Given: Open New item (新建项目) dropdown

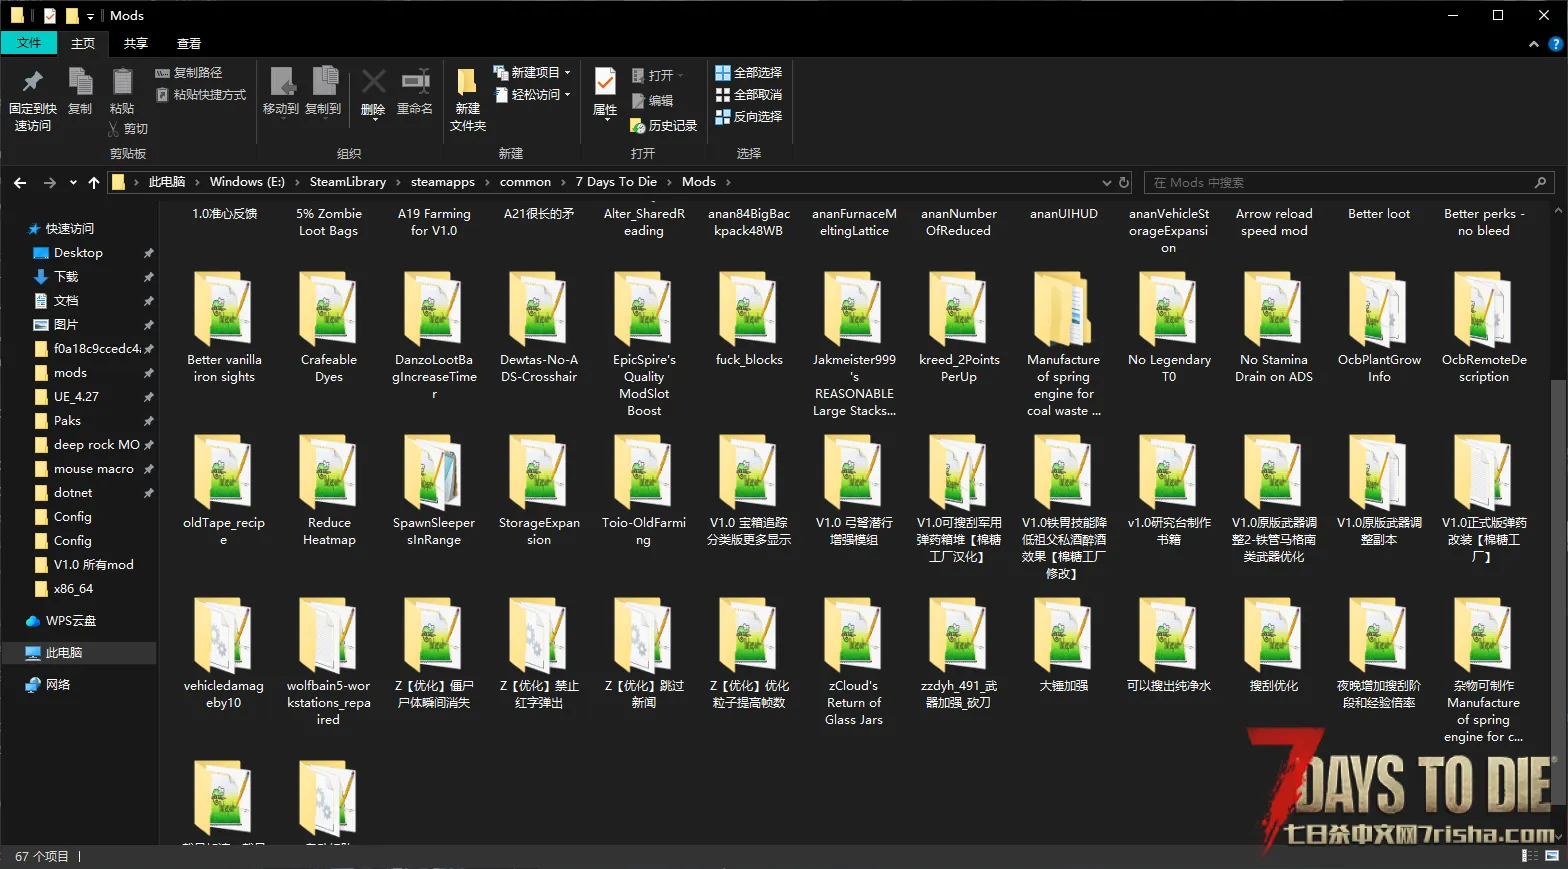Looking at the screenshot, I should (533, 73).
